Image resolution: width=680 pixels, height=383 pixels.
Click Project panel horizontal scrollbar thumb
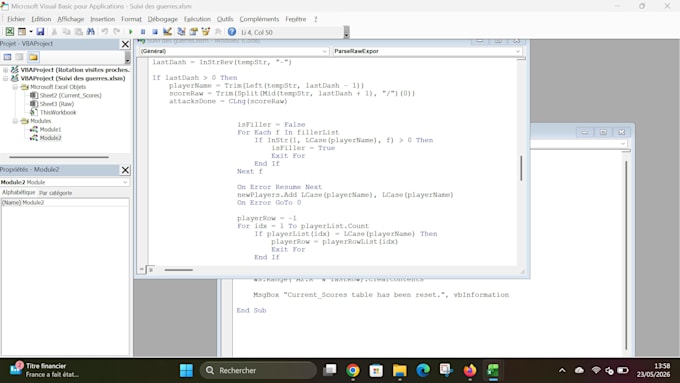pyautogui.click(x=59, y=157)
